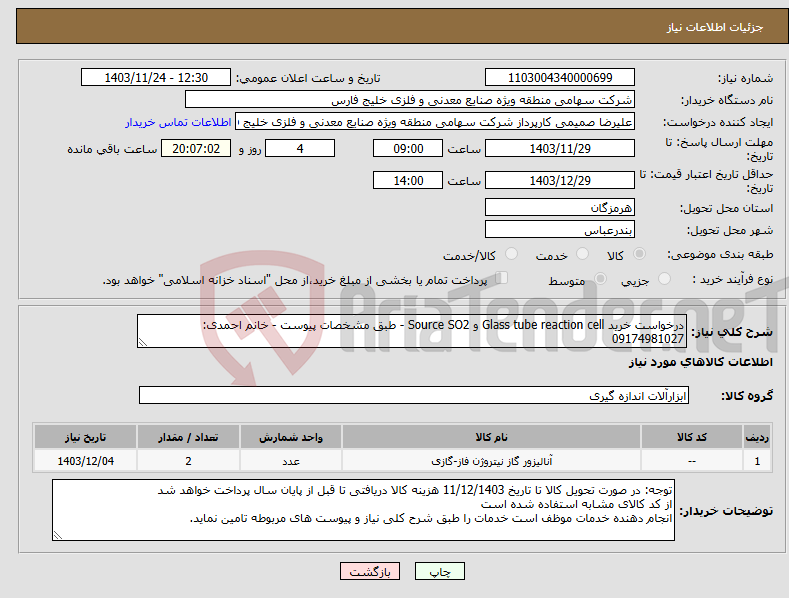Click the چاپ (print) button

pyautogui.click(x=439, y=571)
